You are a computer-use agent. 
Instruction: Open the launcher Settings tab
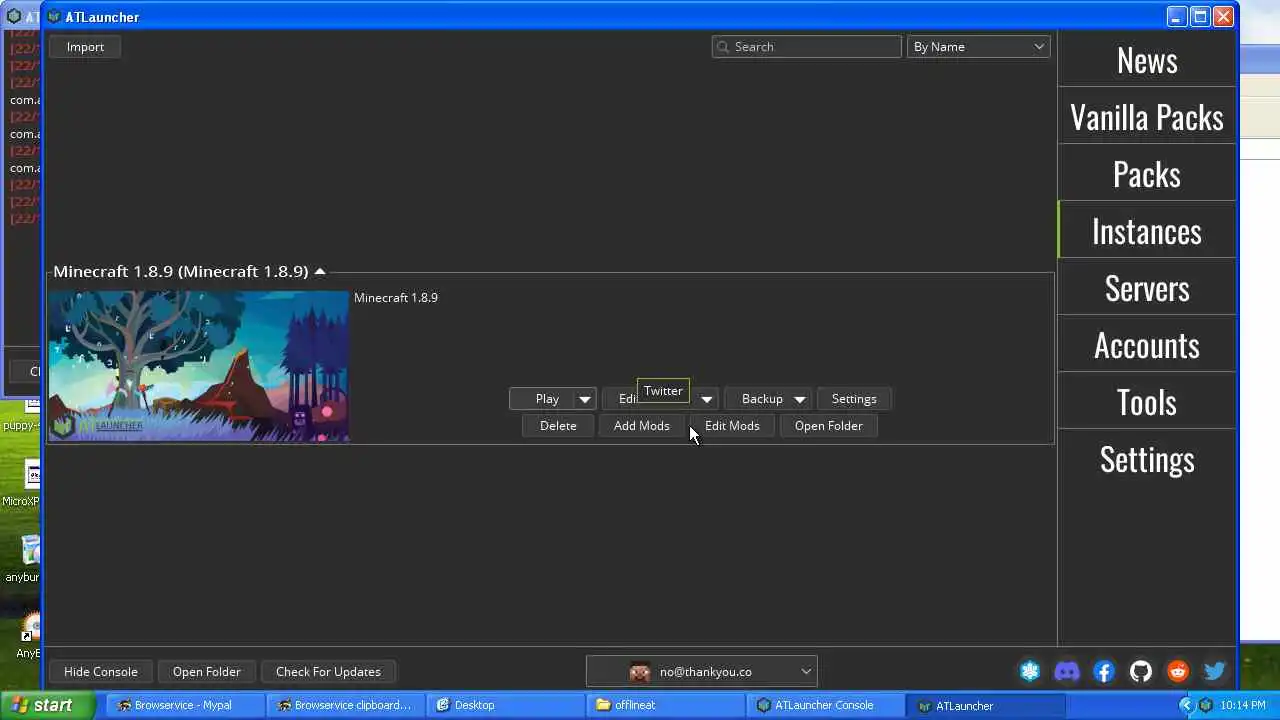click(x=1147, y=459)
